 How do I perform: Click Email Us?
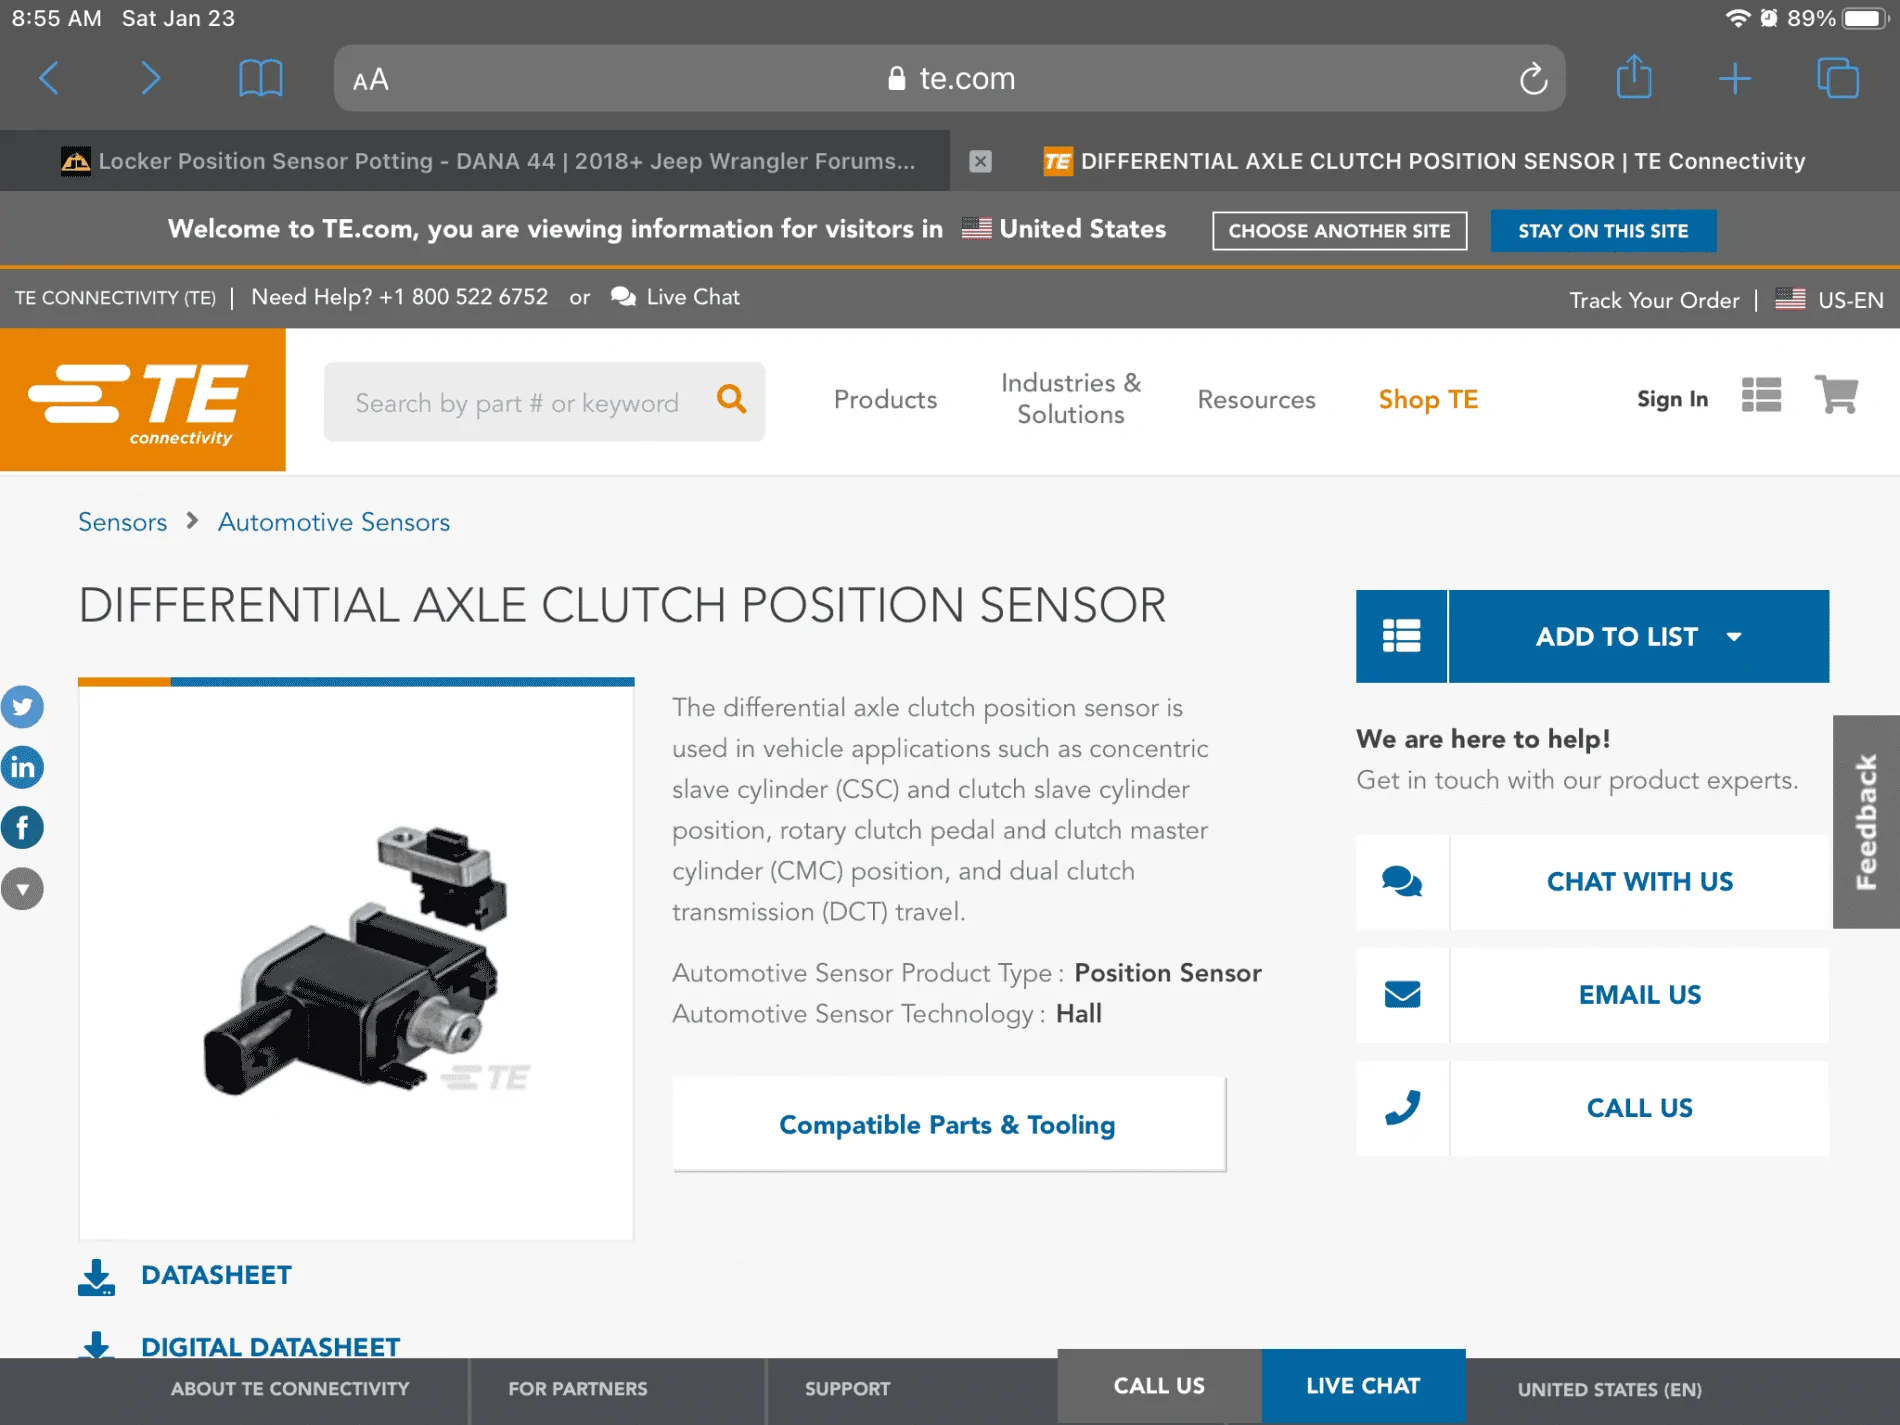(1640, 995)
